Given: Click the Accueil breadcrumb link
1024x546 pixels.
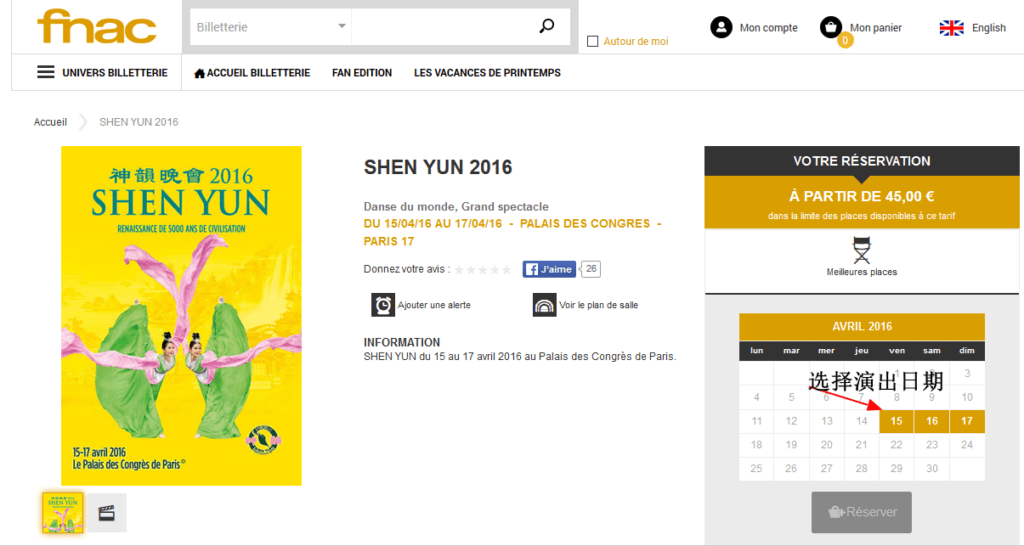Looking at the screenshot, I should 50,122.
